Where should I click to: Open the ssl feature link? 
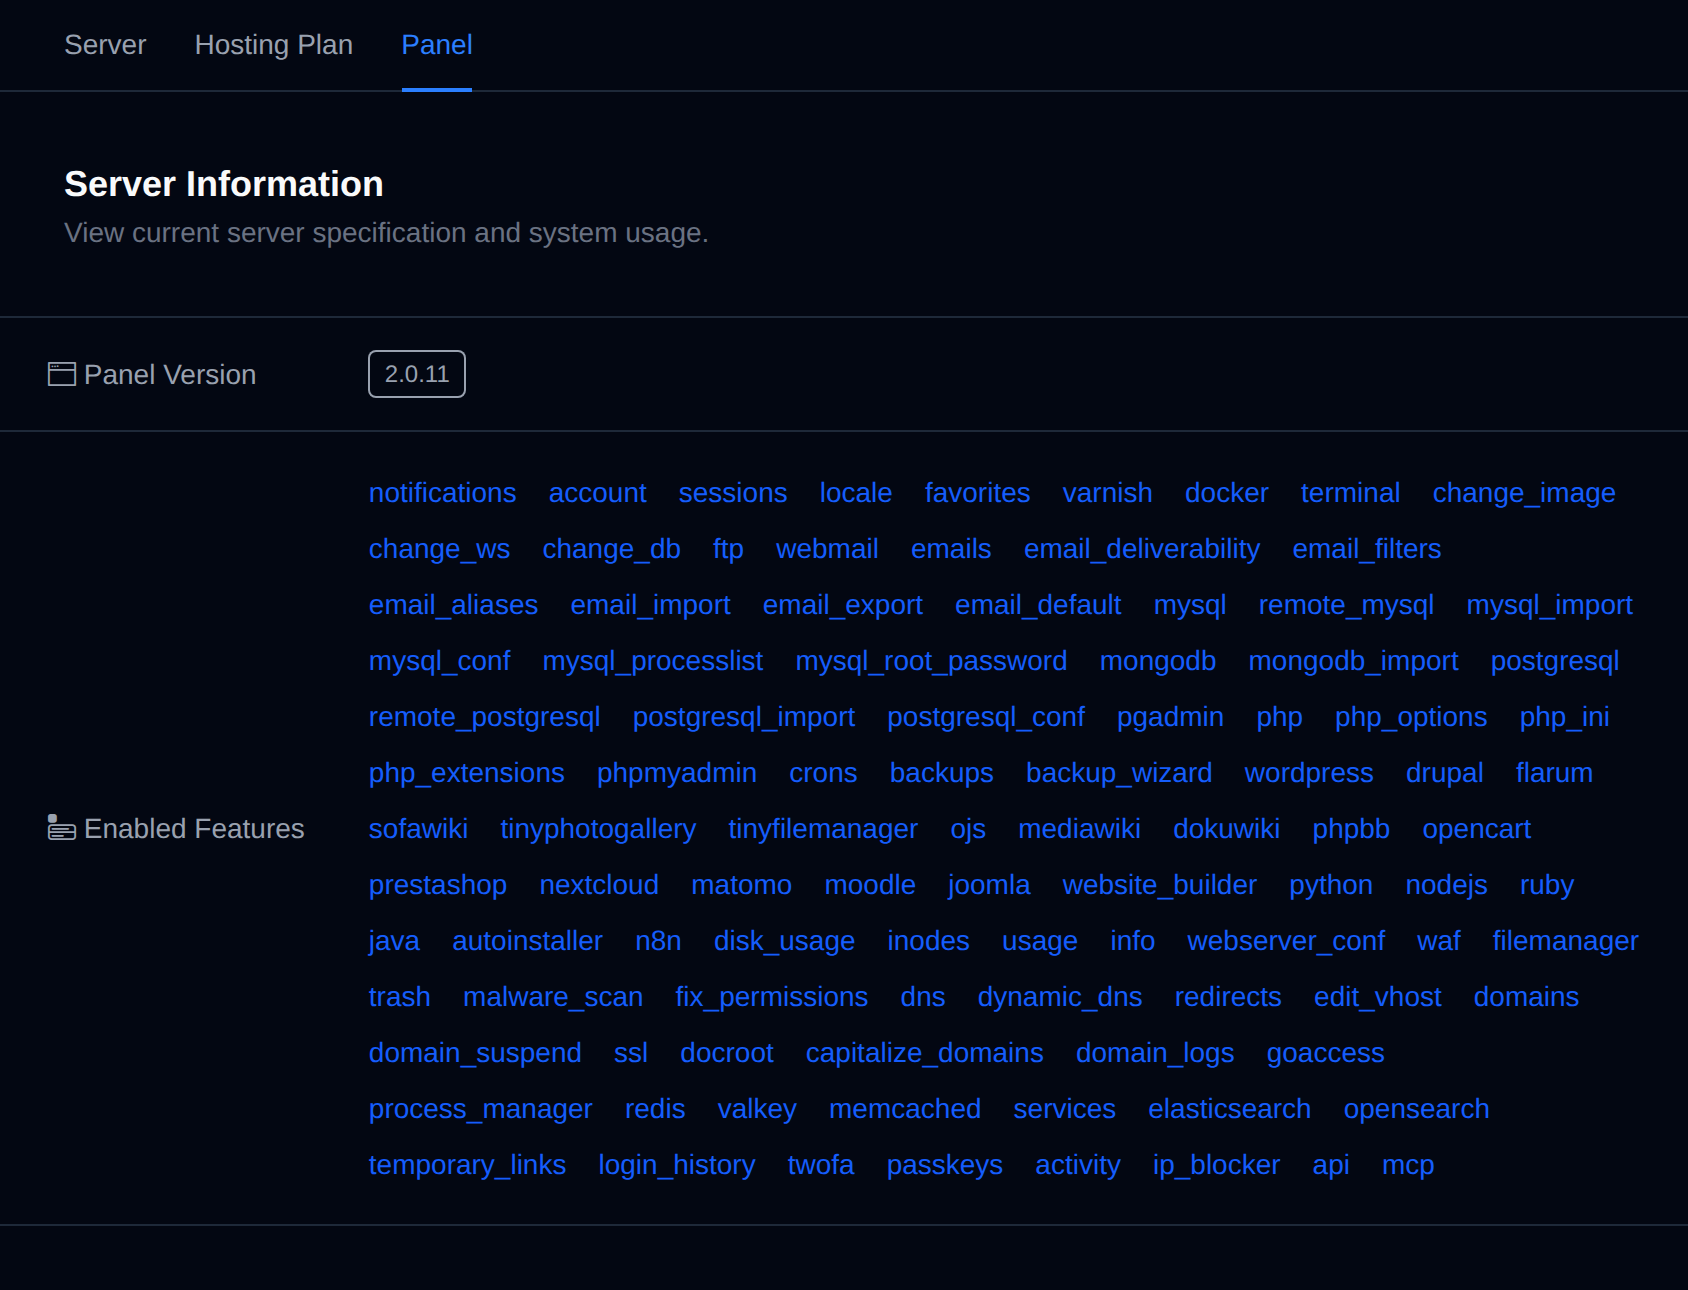coord(631,1053)
